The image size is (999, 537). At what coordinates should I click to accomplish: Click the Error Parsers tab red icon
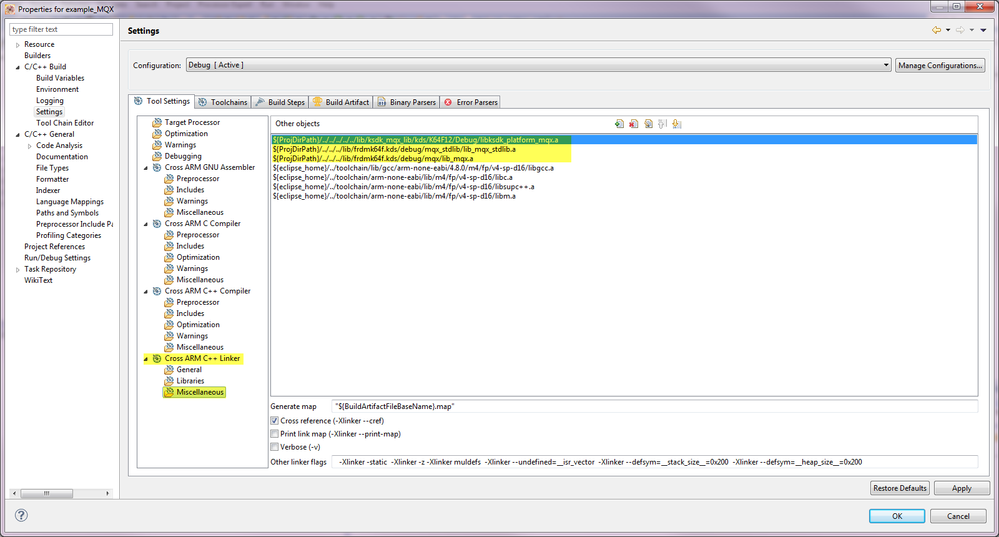448,102
